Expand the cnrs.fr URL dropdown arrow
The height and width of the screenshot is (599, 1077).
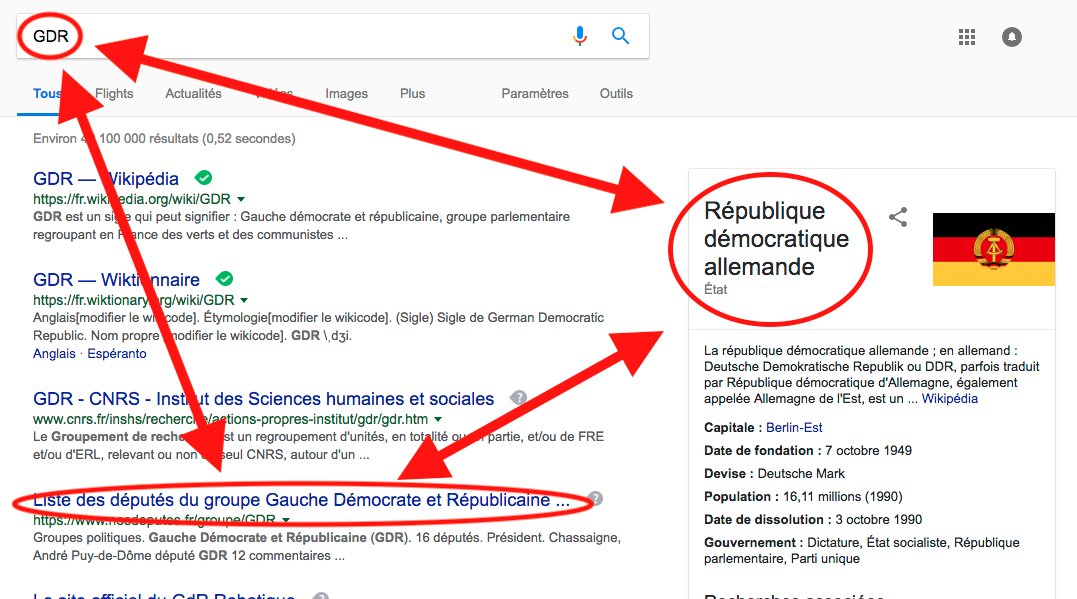point(438,419)
